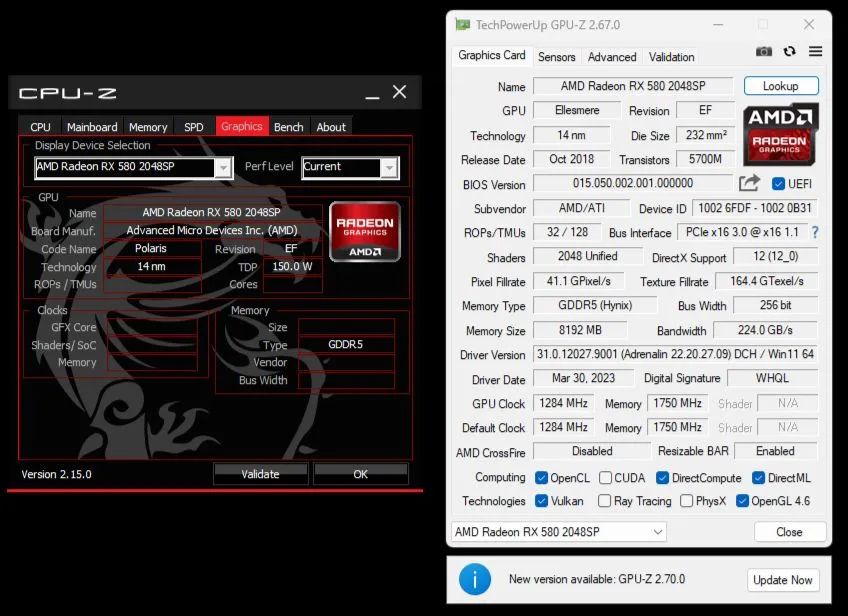Toggle the CUDA checkbox
Image resolution: width=848 pixels, height=616 pixels.
coord(606,478)
